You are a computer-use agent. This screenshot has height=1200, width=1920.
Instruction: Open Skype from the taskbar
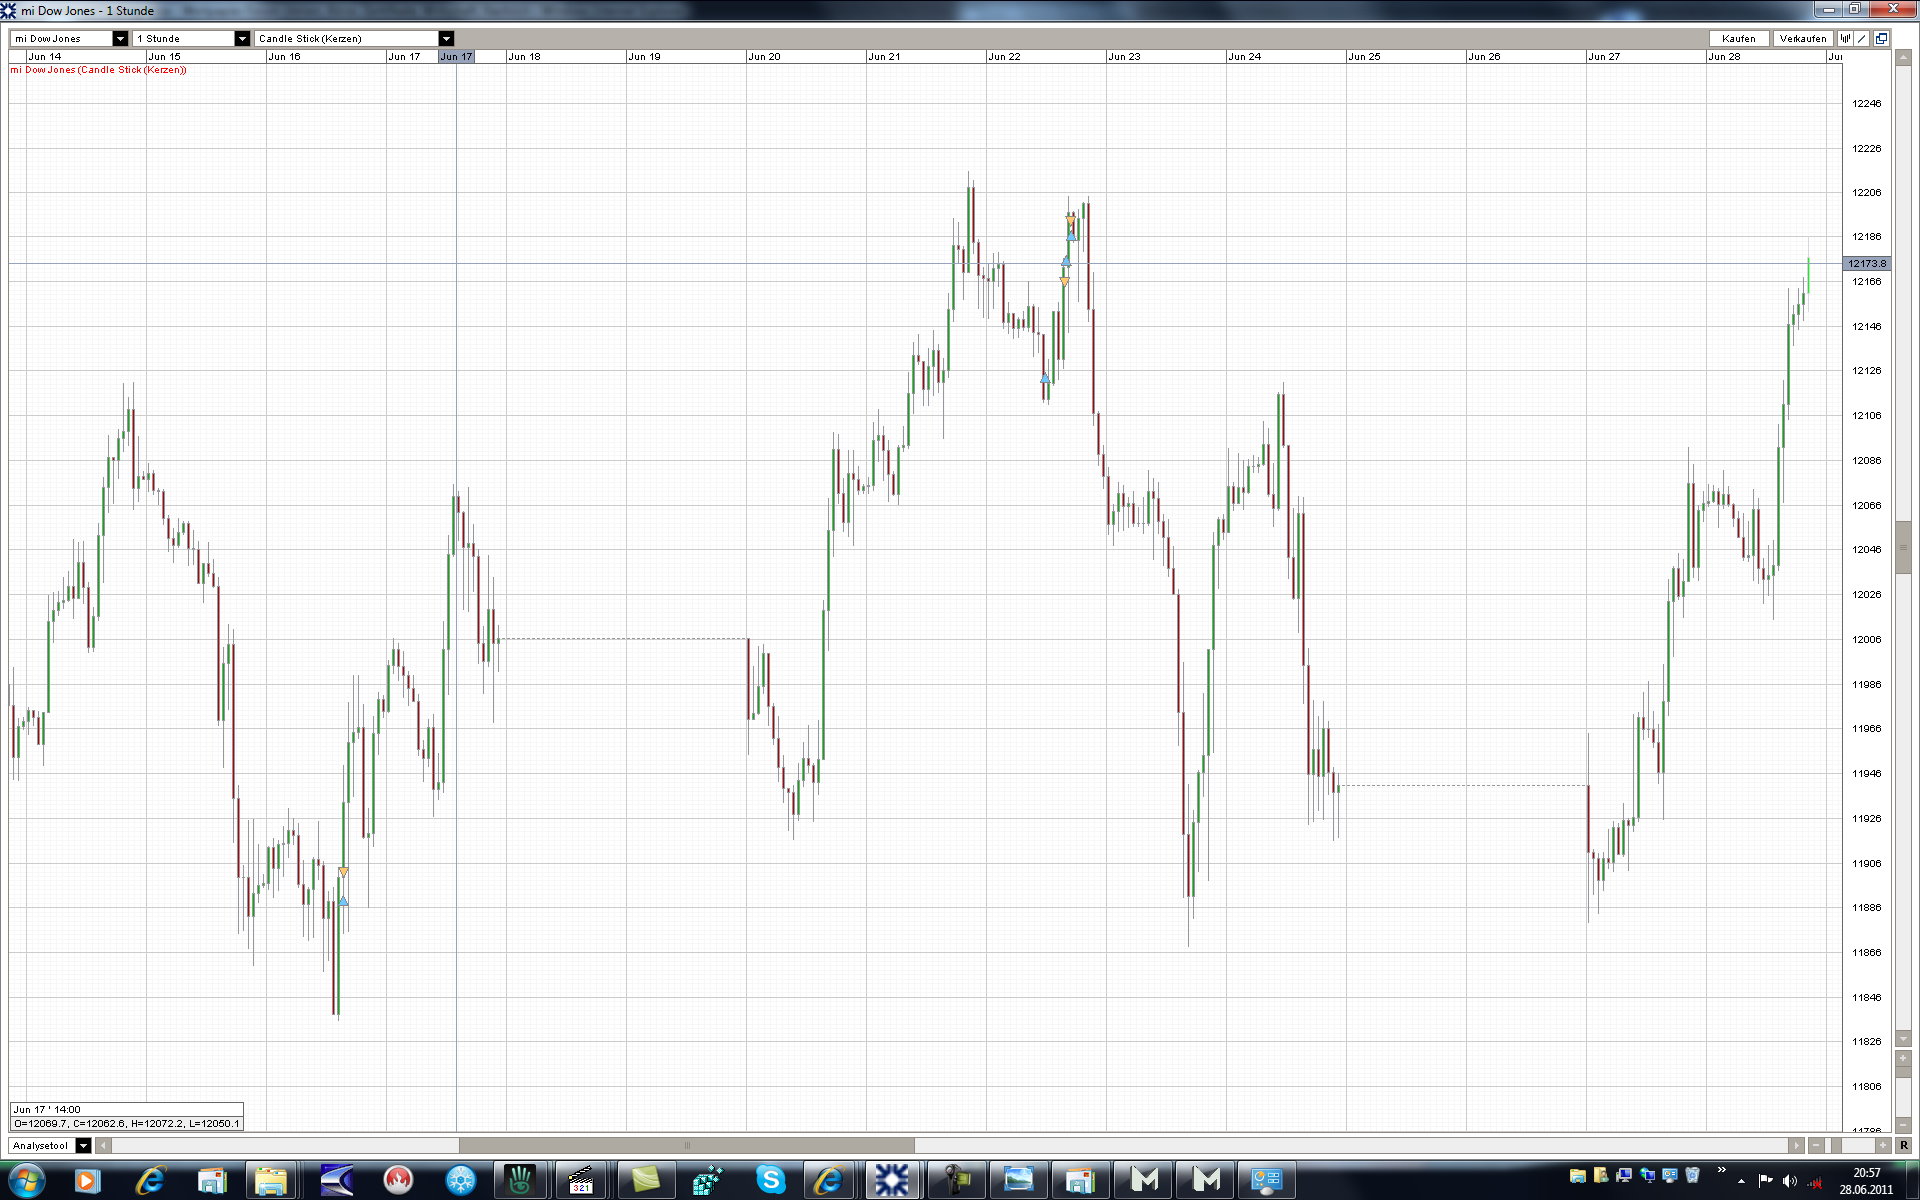(770, 1181)
